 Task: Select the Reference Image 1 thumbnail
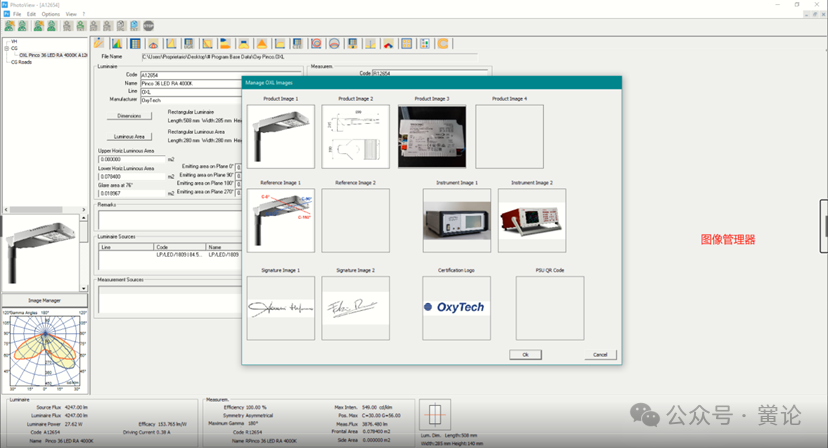(x=281, y=220)
